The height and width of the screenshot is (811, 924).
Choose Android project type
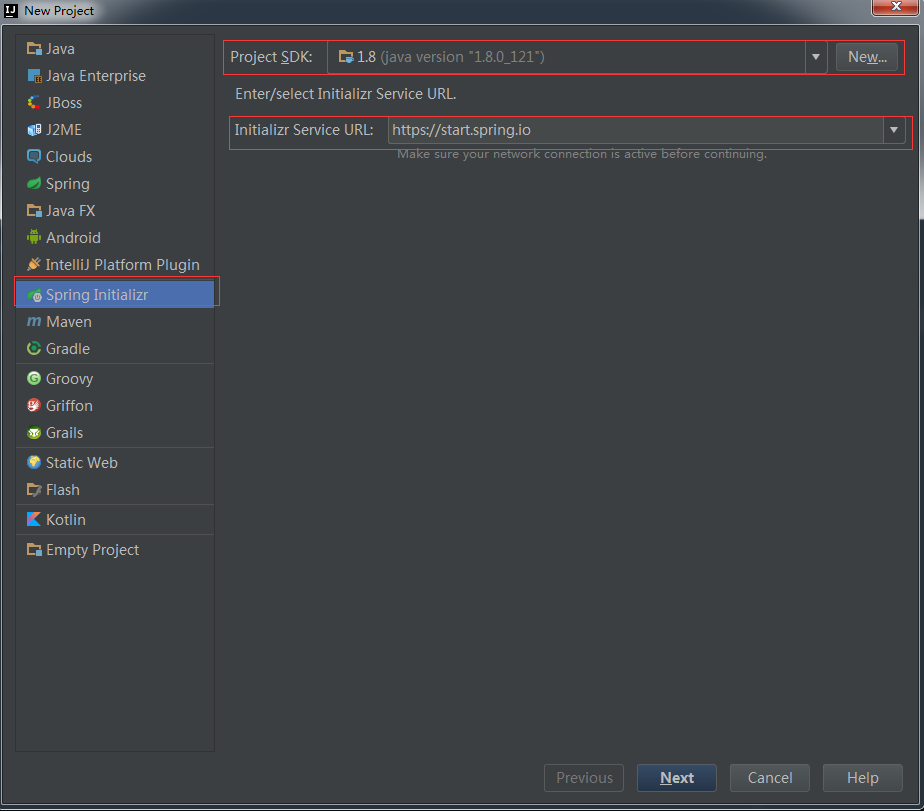point(115,238)
